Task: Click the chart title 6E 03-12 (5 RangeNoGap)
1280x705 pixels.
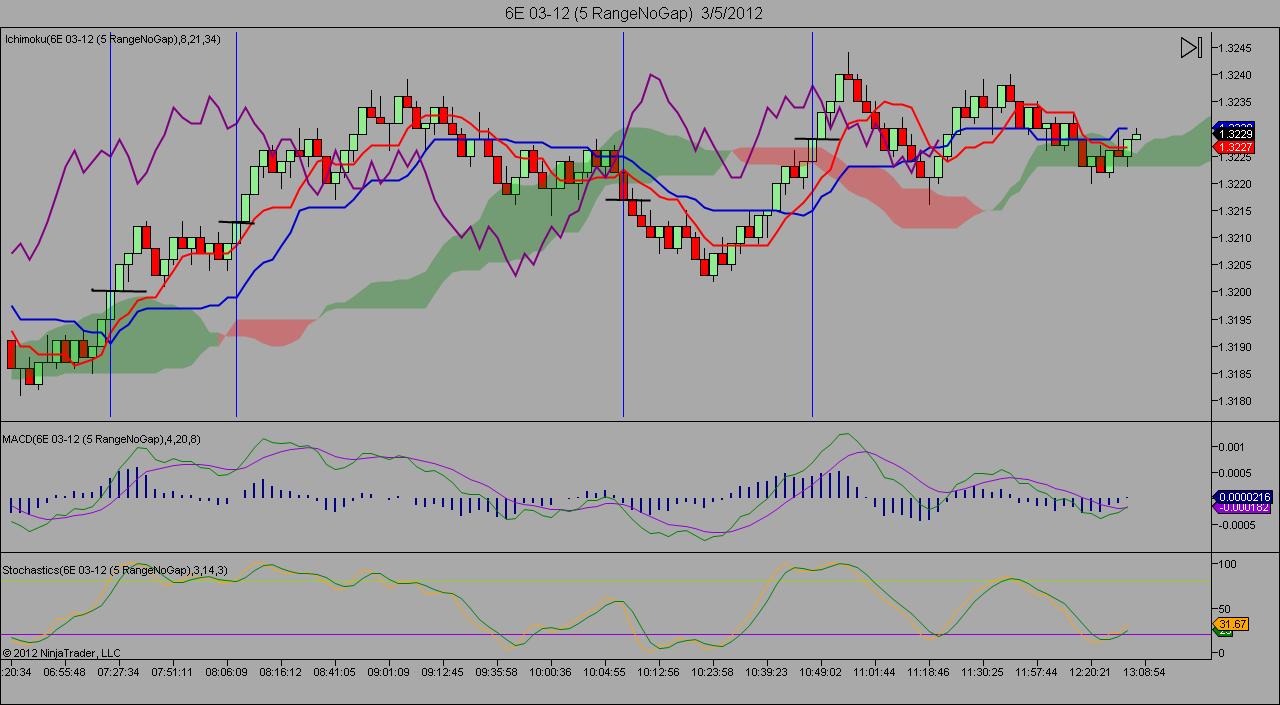Action: point(598,13)
